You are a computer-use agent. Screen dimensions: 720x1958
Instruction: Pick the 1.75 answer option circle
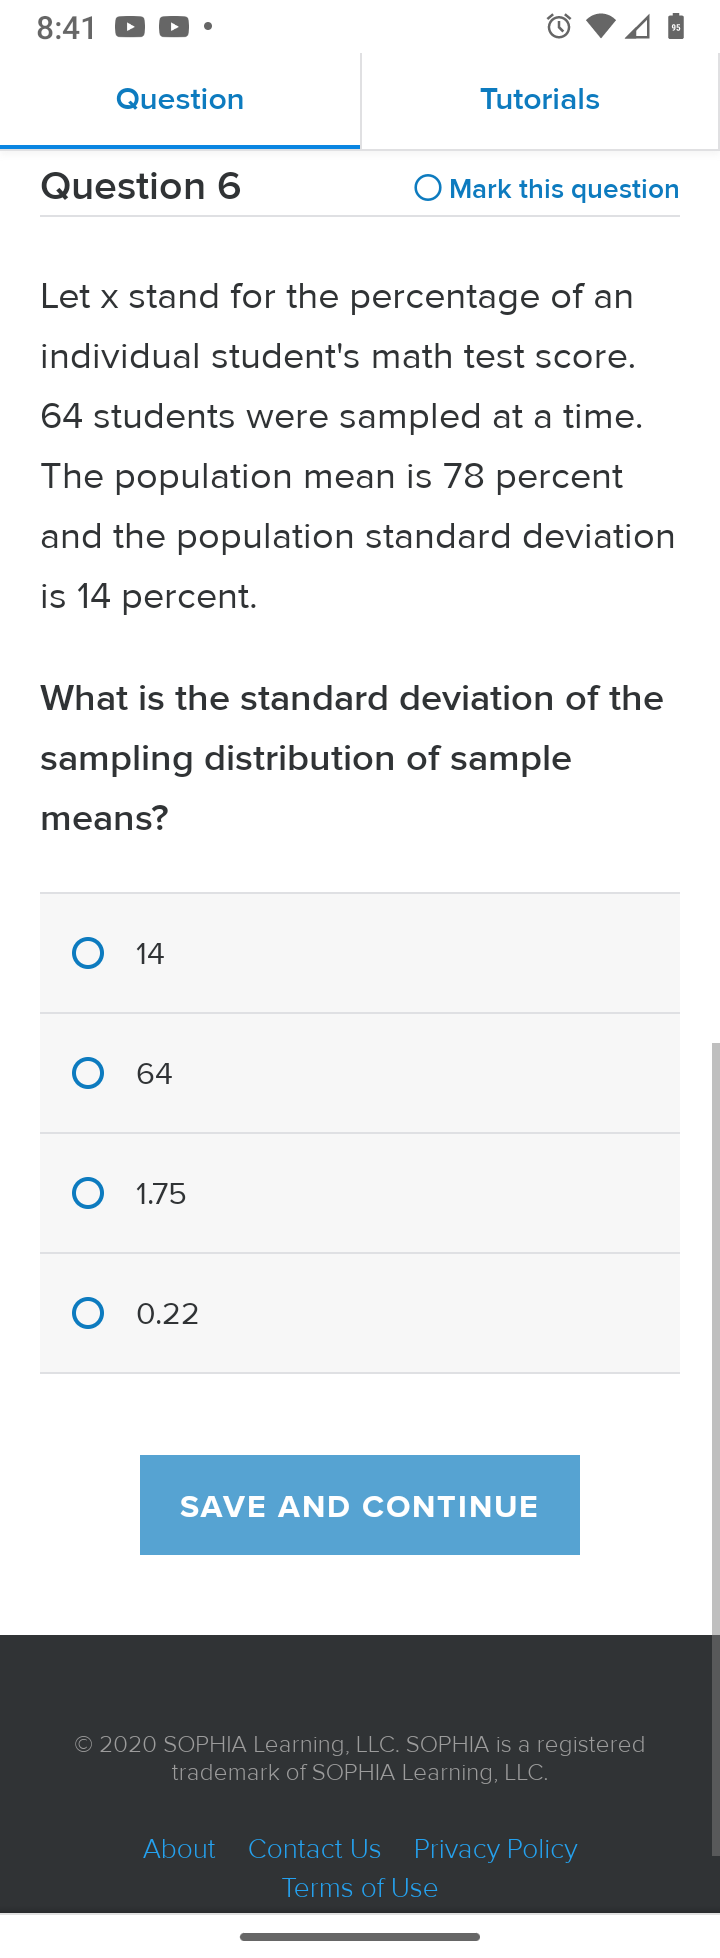(88, 1193)
